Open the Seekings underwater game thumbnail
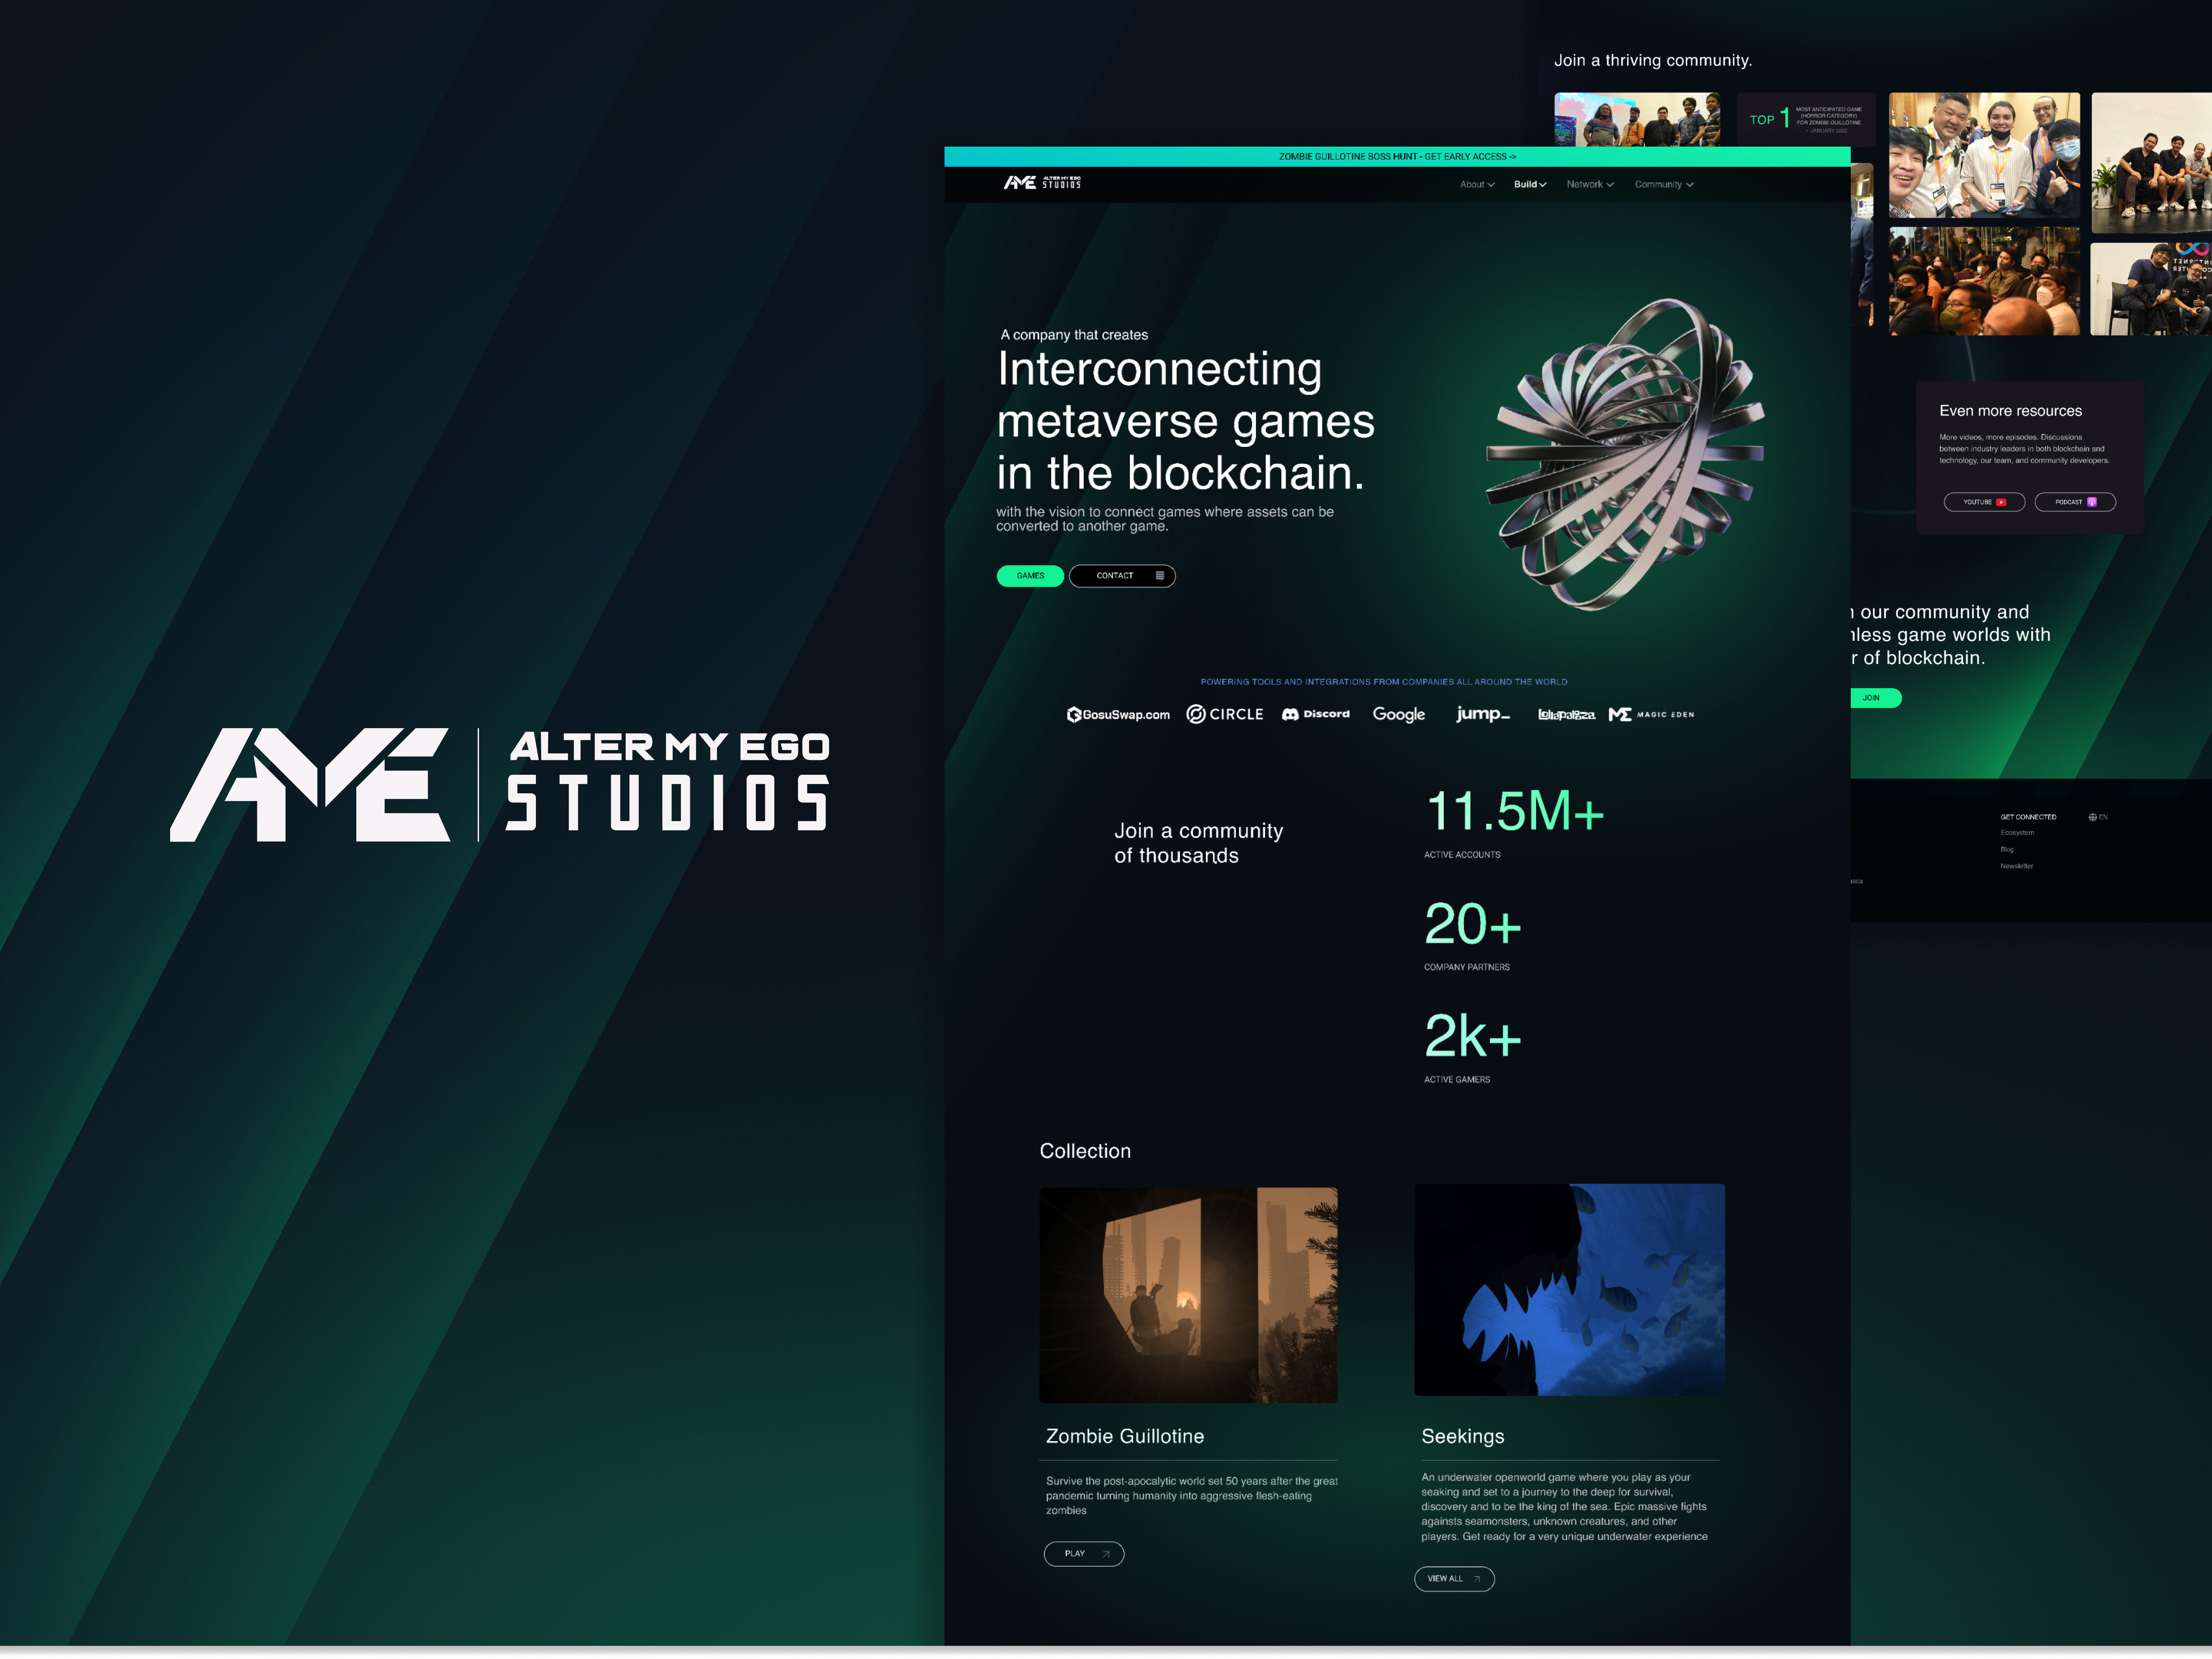 (x=1569, y=1290)
